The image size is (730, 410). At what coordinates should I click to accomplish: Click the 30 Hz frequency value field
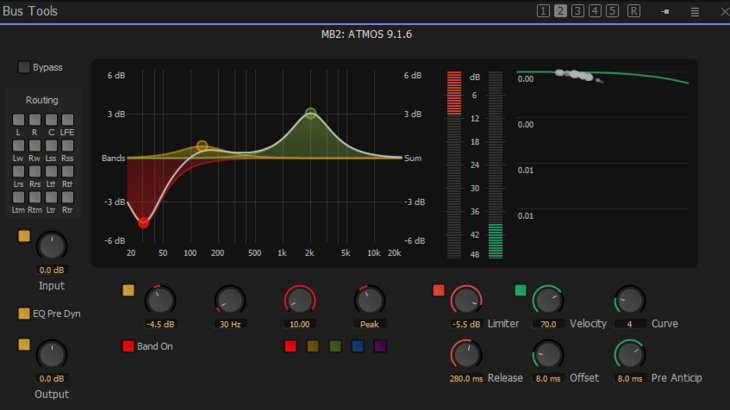pyautogui.click(x=229, y=324)
